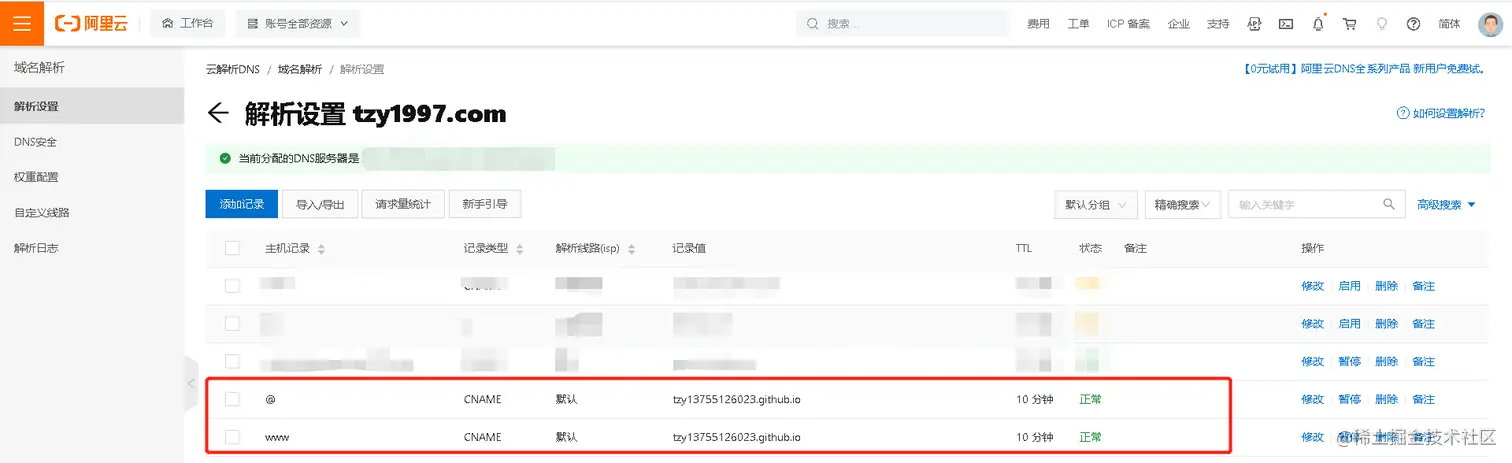1512x463 pixels.
Task: Open the hamburger main menu
Action: [x=22, y=23]
